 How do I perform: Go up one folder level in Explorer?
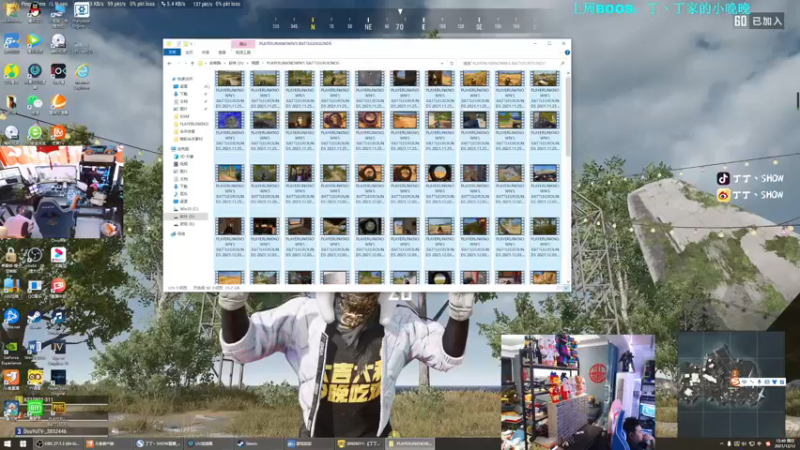coord(192,63)
